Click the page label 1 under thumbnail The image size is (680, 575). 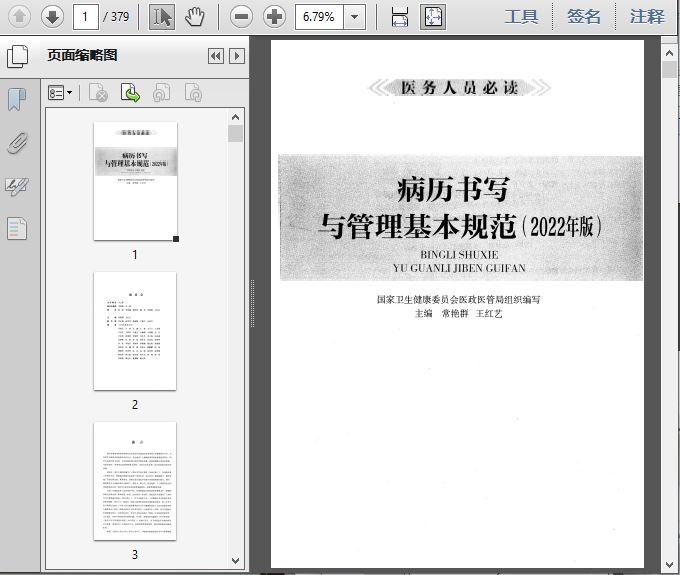pos(135,255)
